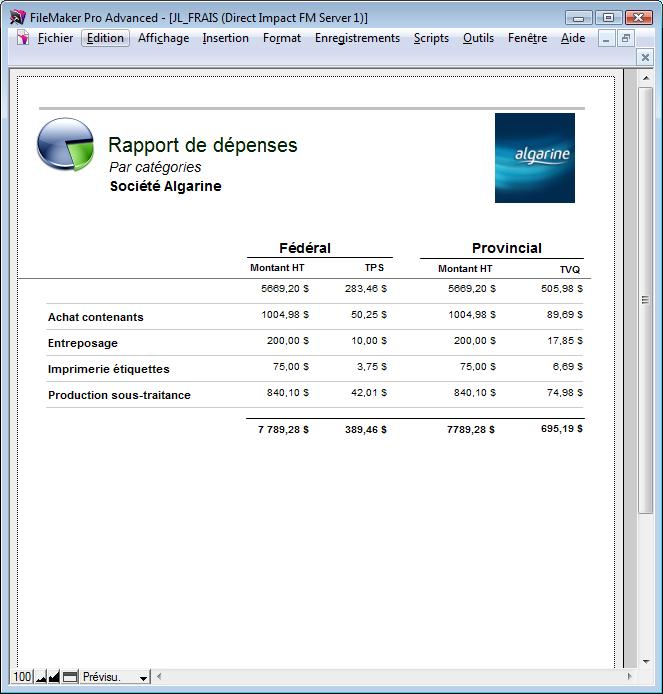Click the 389,46 $ TPS total
The width and height of the screenshot is (663, 694).
366,430
